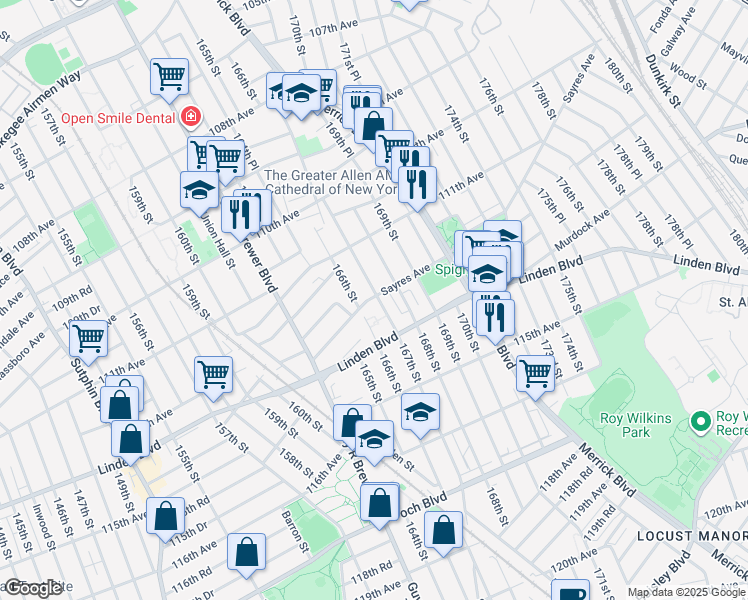Click the coffee cup marker at the bottom edge

pos(571,590)
